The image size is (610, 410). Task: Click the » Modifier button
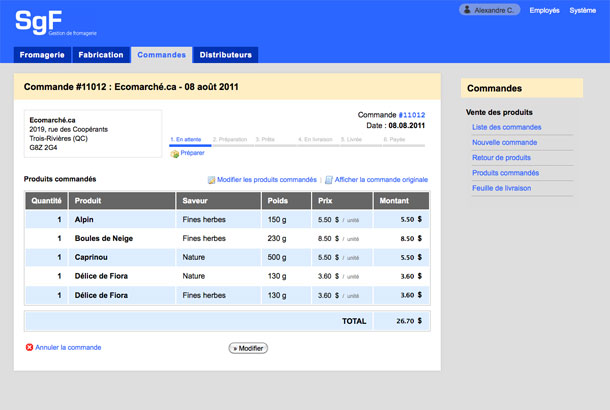248,348
